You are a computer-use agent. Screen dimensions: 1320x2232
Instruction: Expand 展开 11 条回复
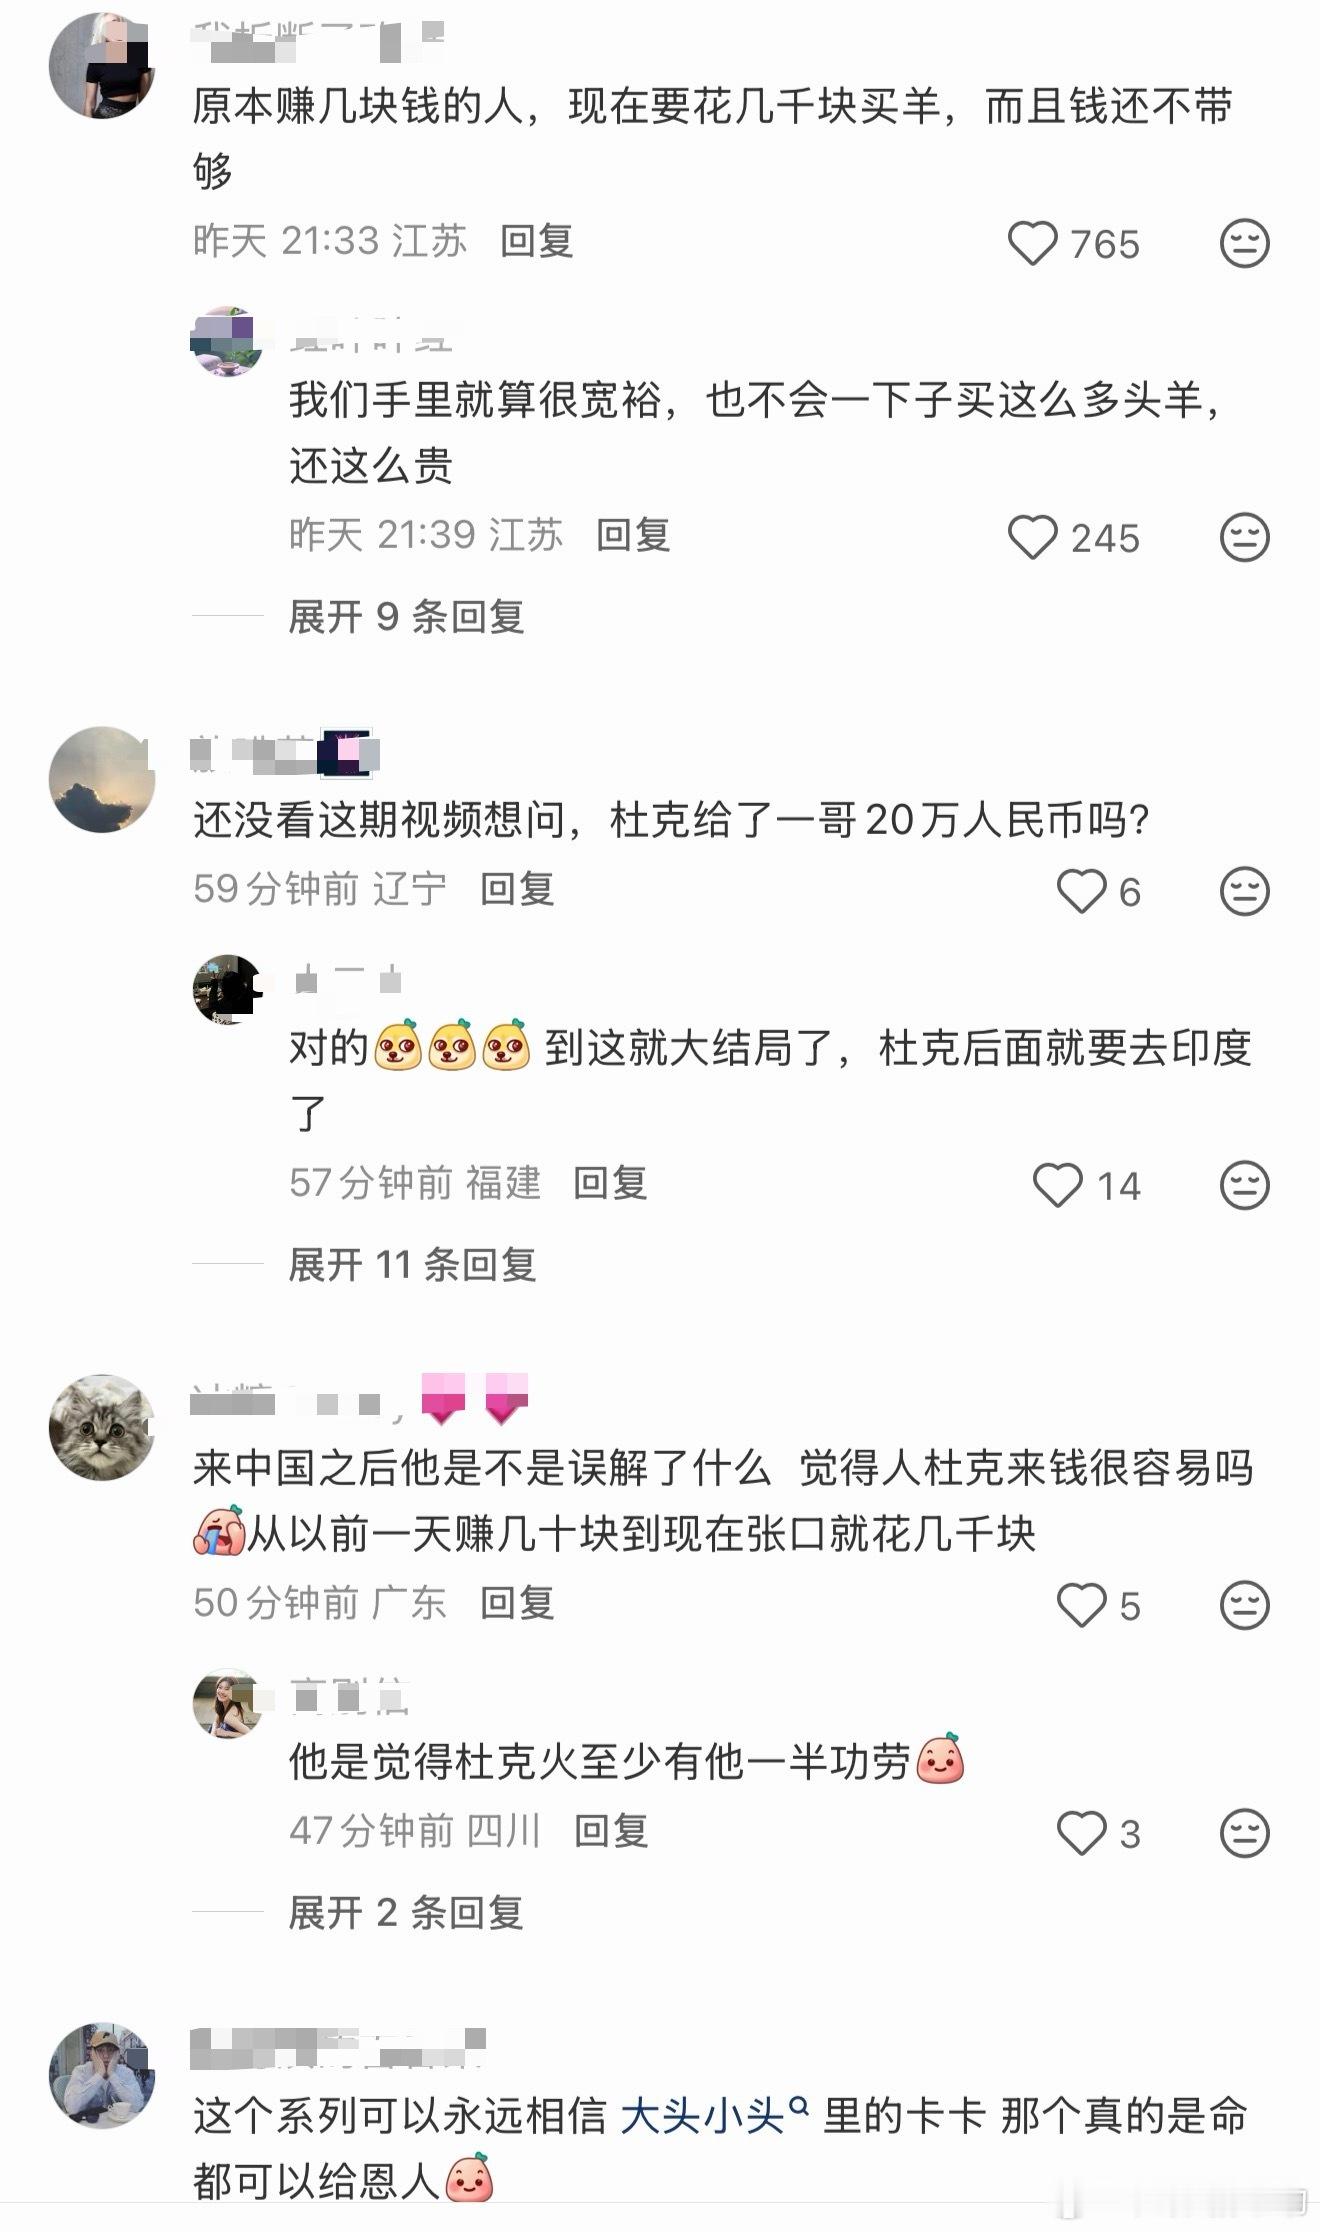click(412, 1265)
